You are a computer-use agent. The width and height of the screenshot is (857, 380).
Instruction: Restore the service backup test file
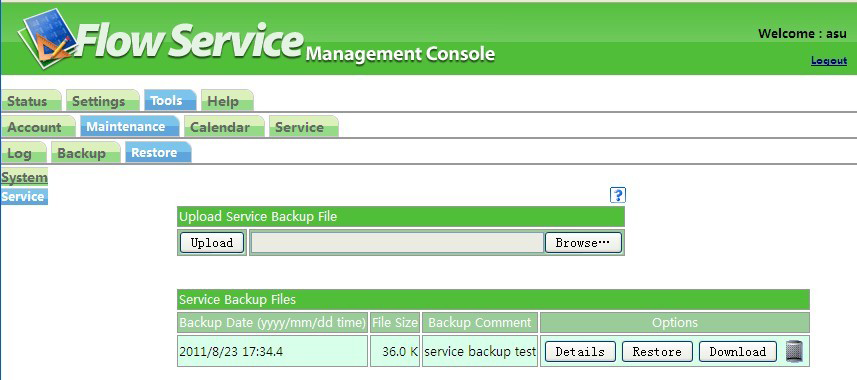(657, 352)
